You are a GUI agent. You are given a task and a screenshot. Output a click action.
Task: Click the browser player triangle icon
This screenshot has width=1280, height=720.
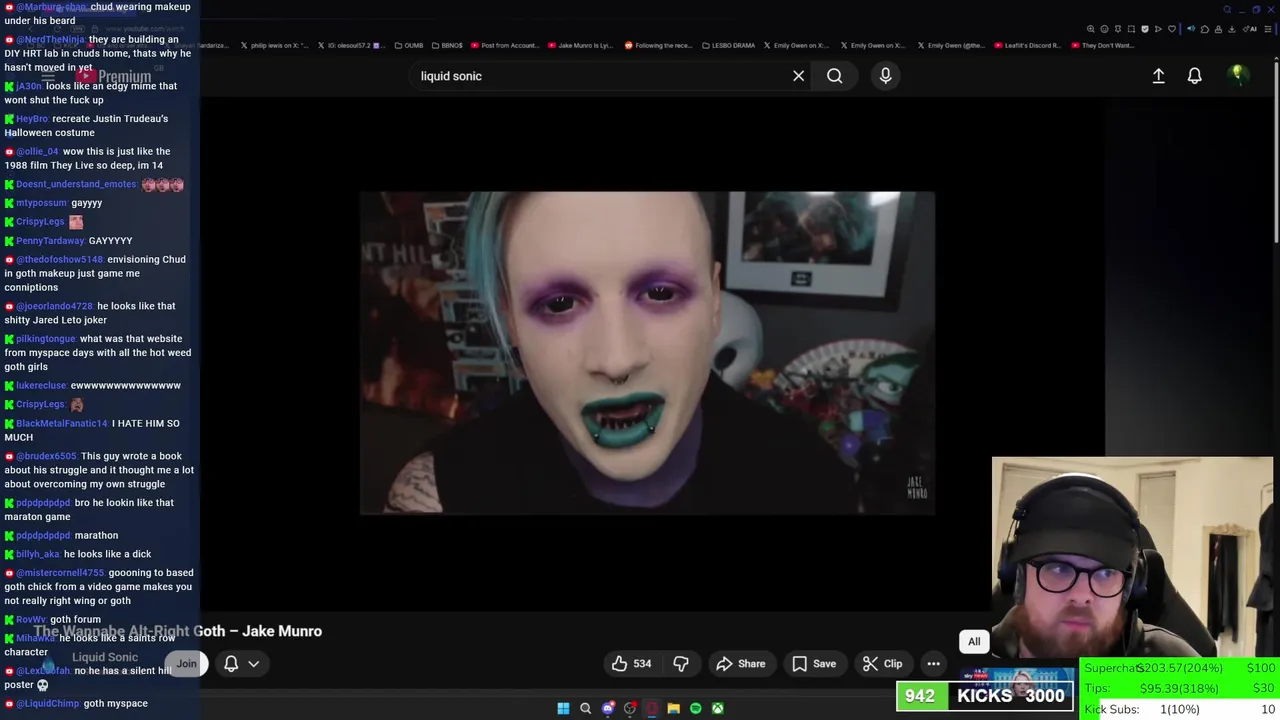coord(1158,29)
